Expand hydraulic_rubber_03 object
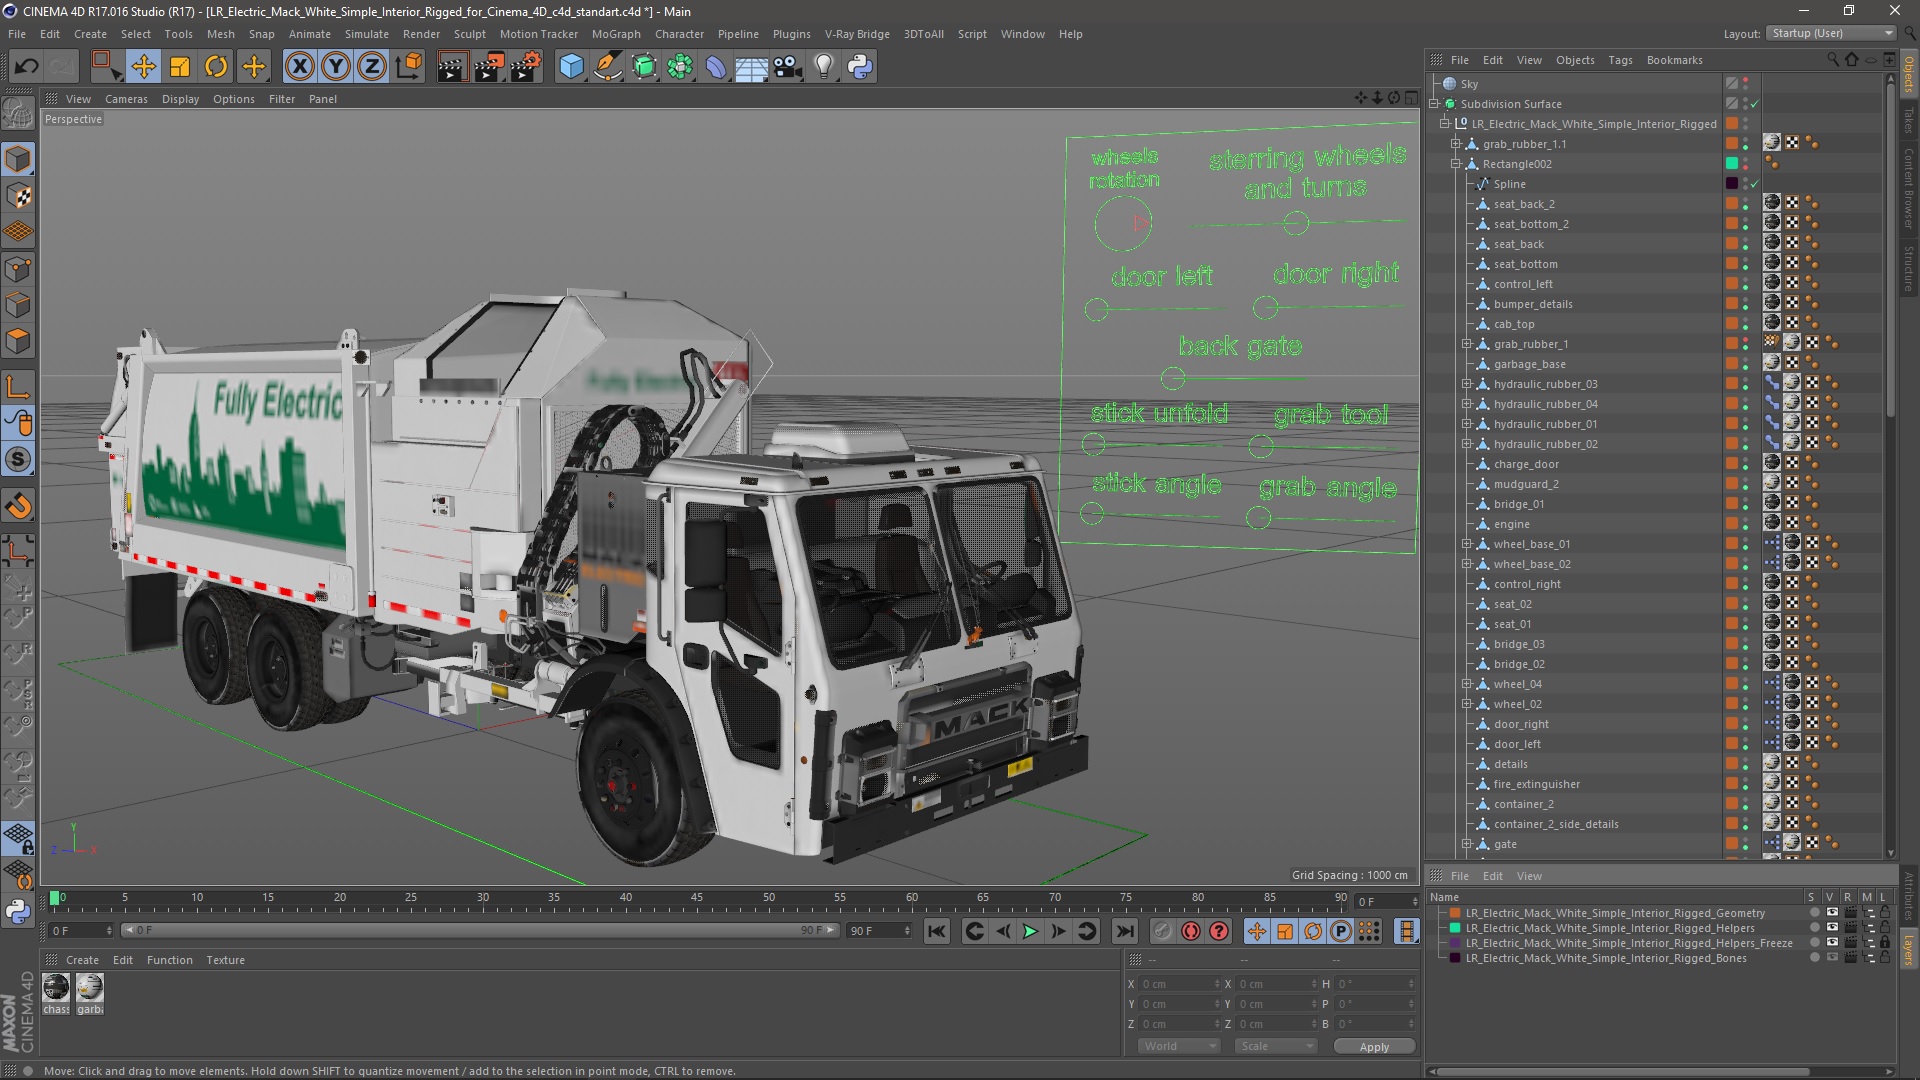1920x1080 pixels. click(1467, 384)
